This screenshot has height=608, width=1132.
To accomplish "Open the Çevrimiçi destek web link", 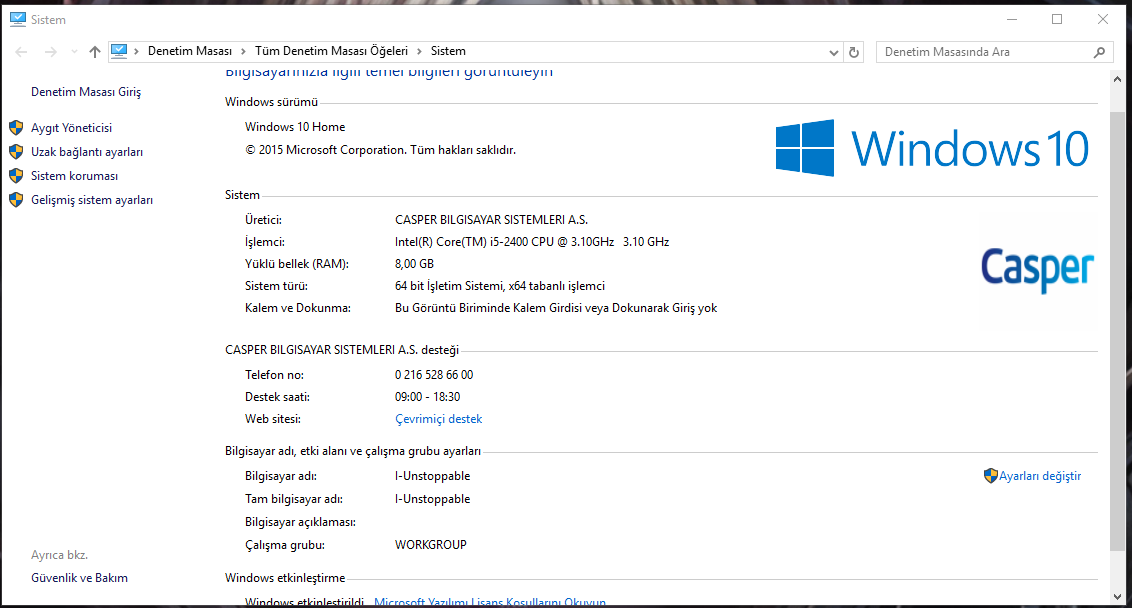I will [438, 419].
